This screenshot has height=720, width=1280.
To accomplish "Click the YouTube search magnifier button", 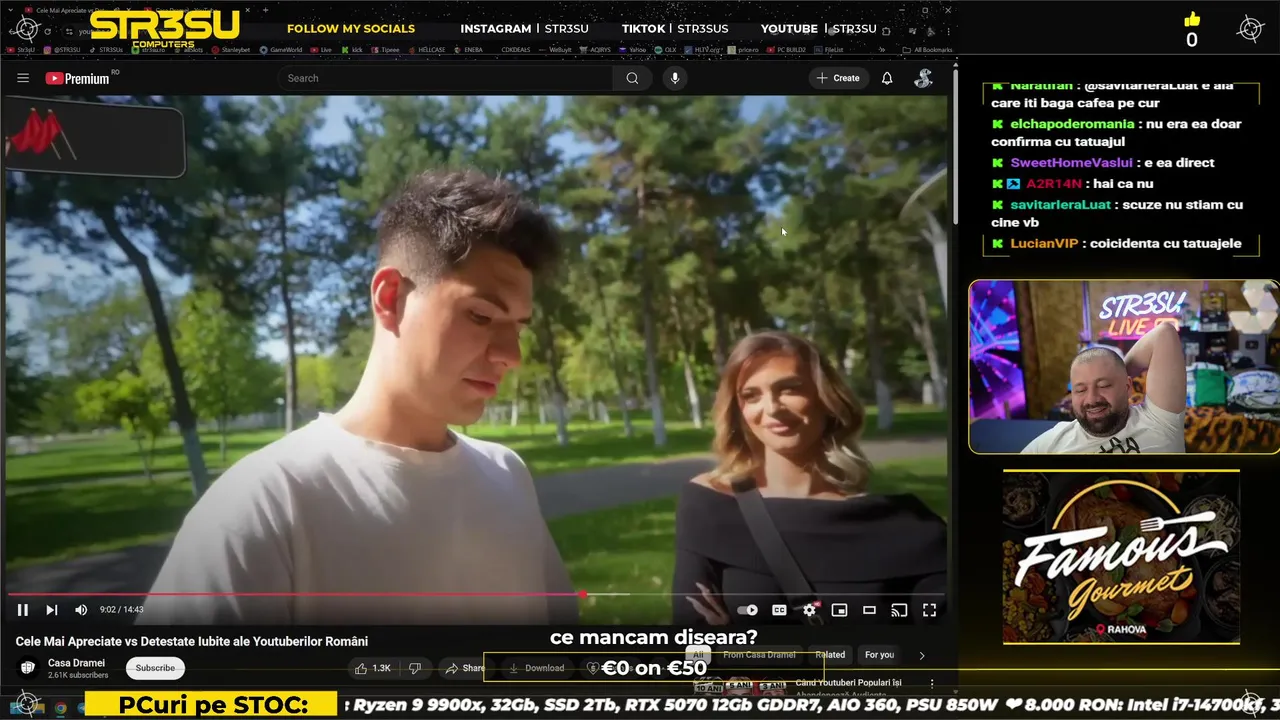I will pyautogui.click(x=632, y=78).
